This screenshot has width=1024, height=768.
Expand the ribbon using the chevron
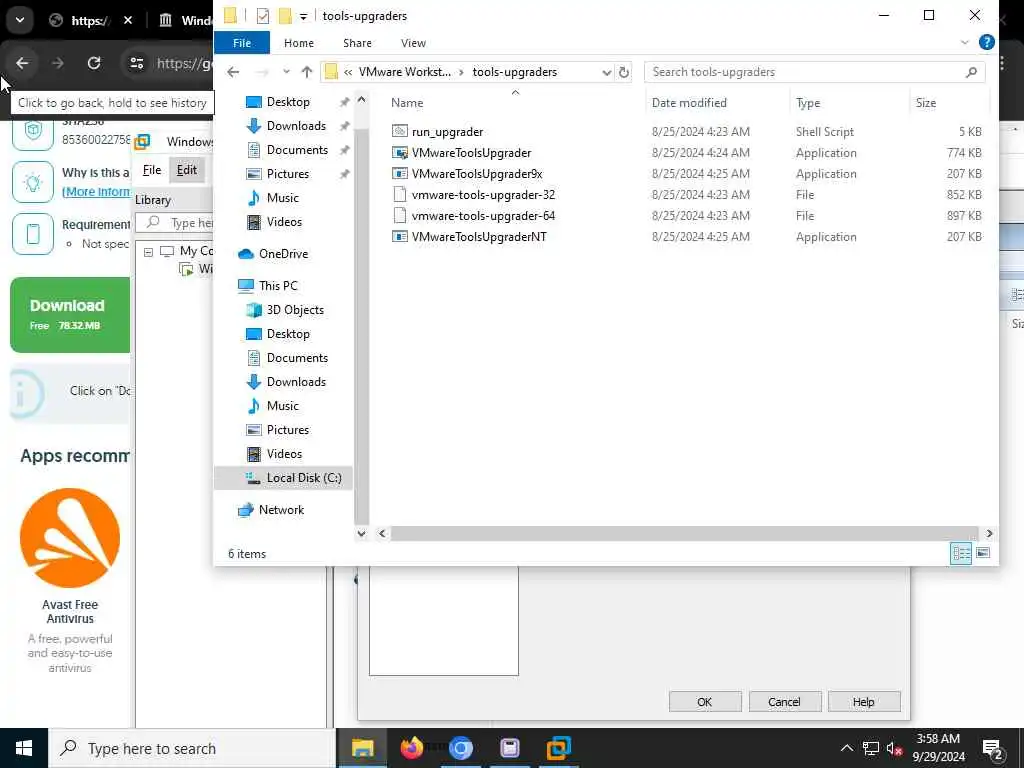(x=965, y=42)
